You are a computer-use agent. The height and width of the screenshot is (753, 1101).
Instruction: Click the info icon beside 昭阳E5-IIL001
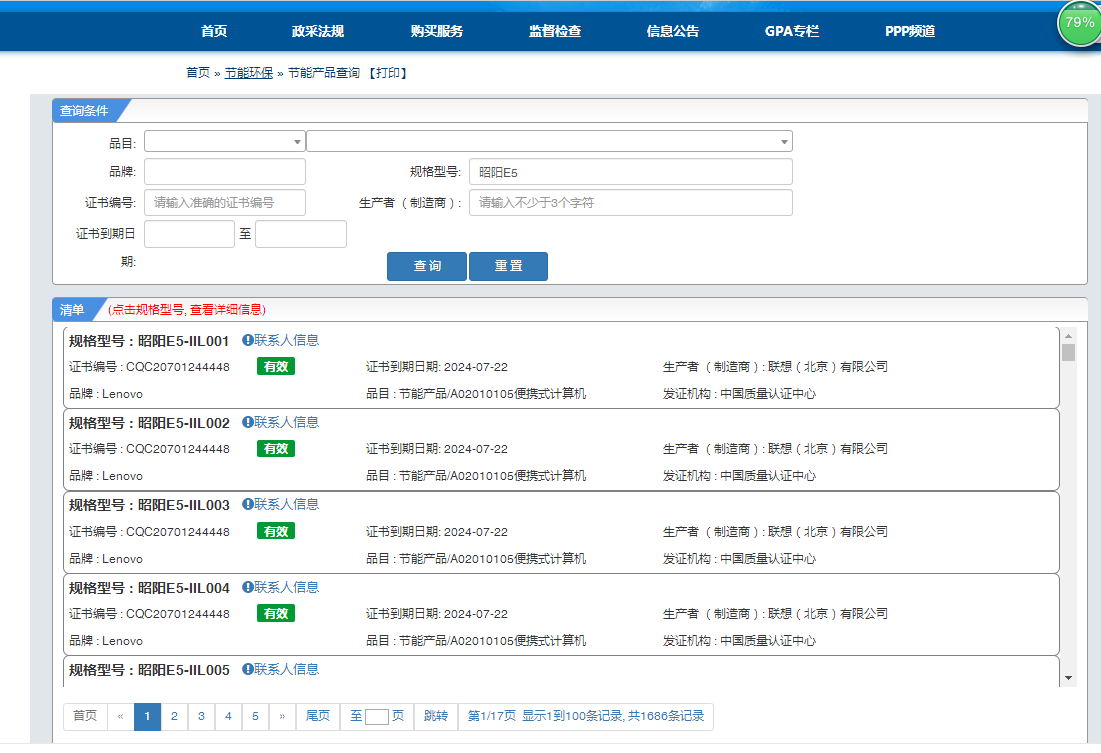(248, 340)
